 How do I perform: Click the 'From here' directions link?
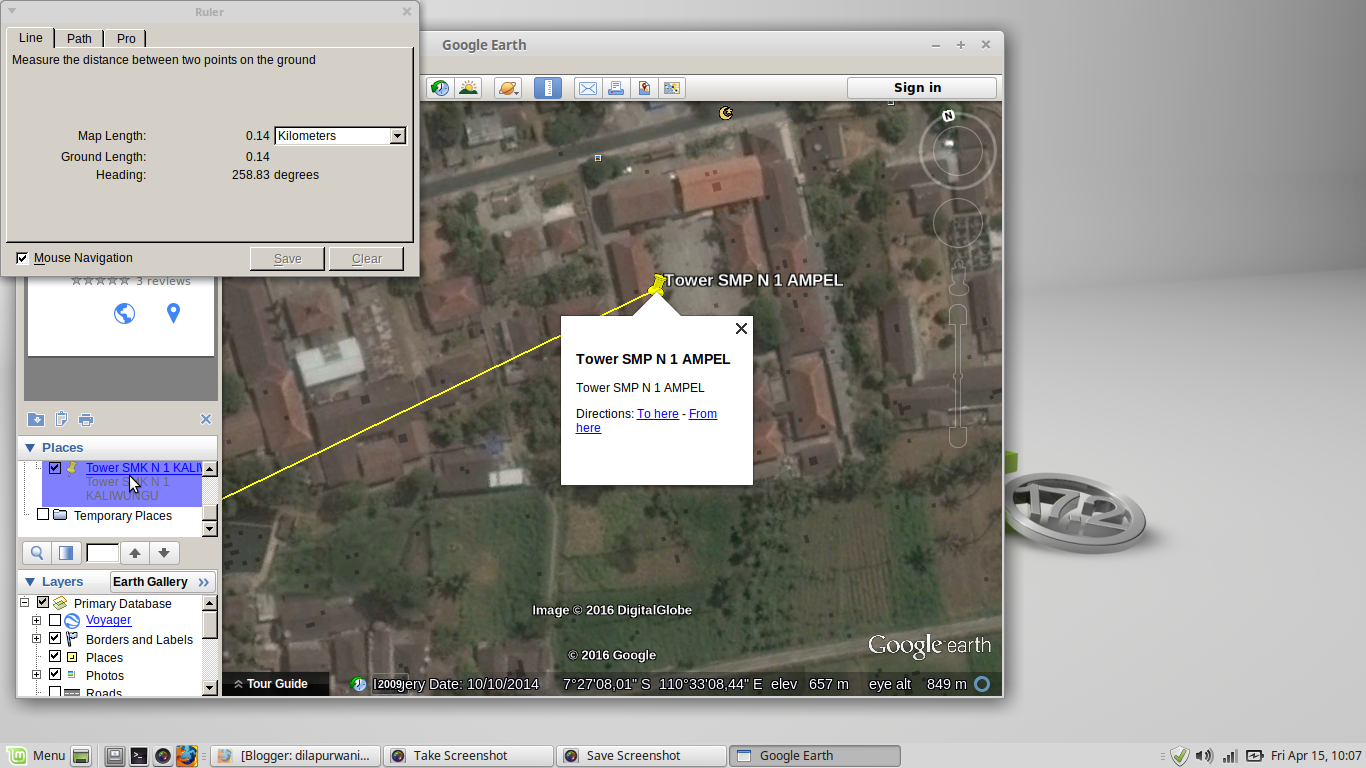(x=646, y=421)
